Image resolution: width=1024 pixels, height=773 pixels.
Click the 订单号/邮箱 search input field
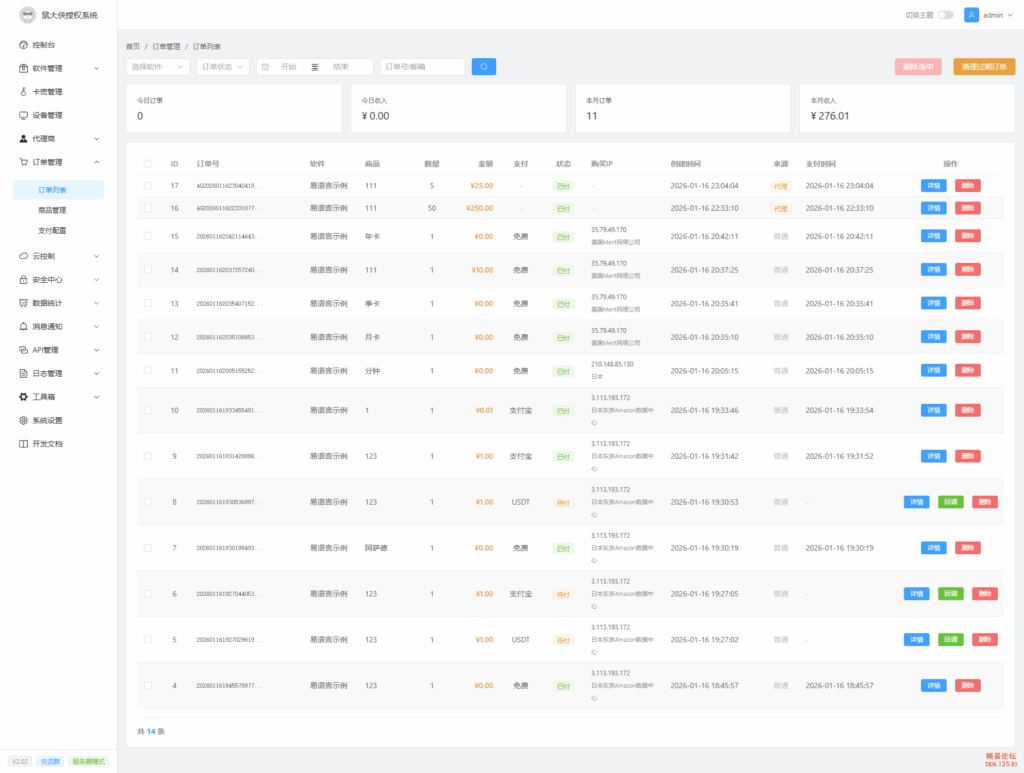click(422, 67)
